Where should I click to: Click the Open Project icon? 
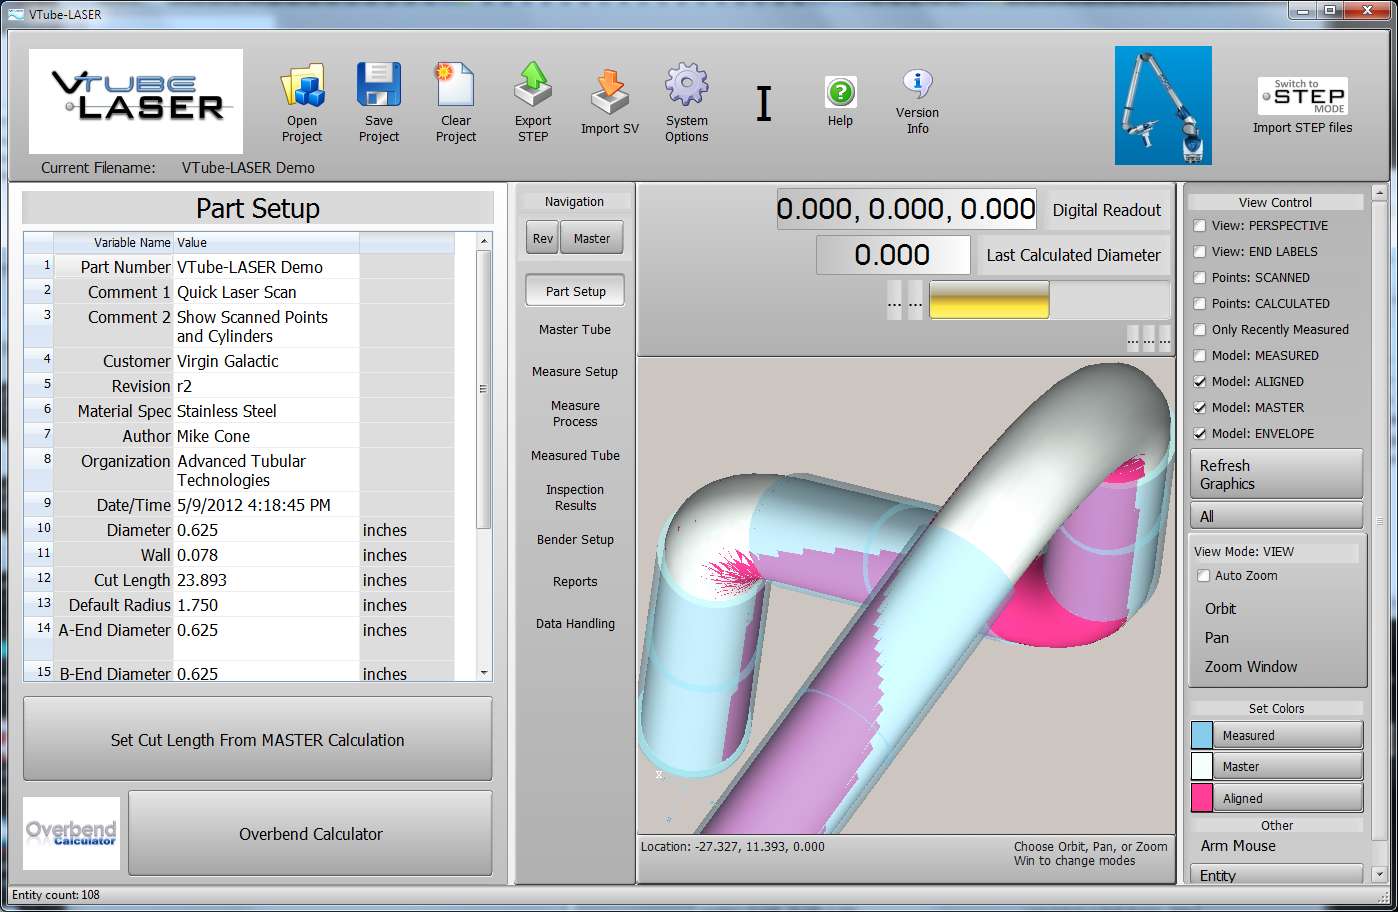pyautogui.click(x=302, y=86)
